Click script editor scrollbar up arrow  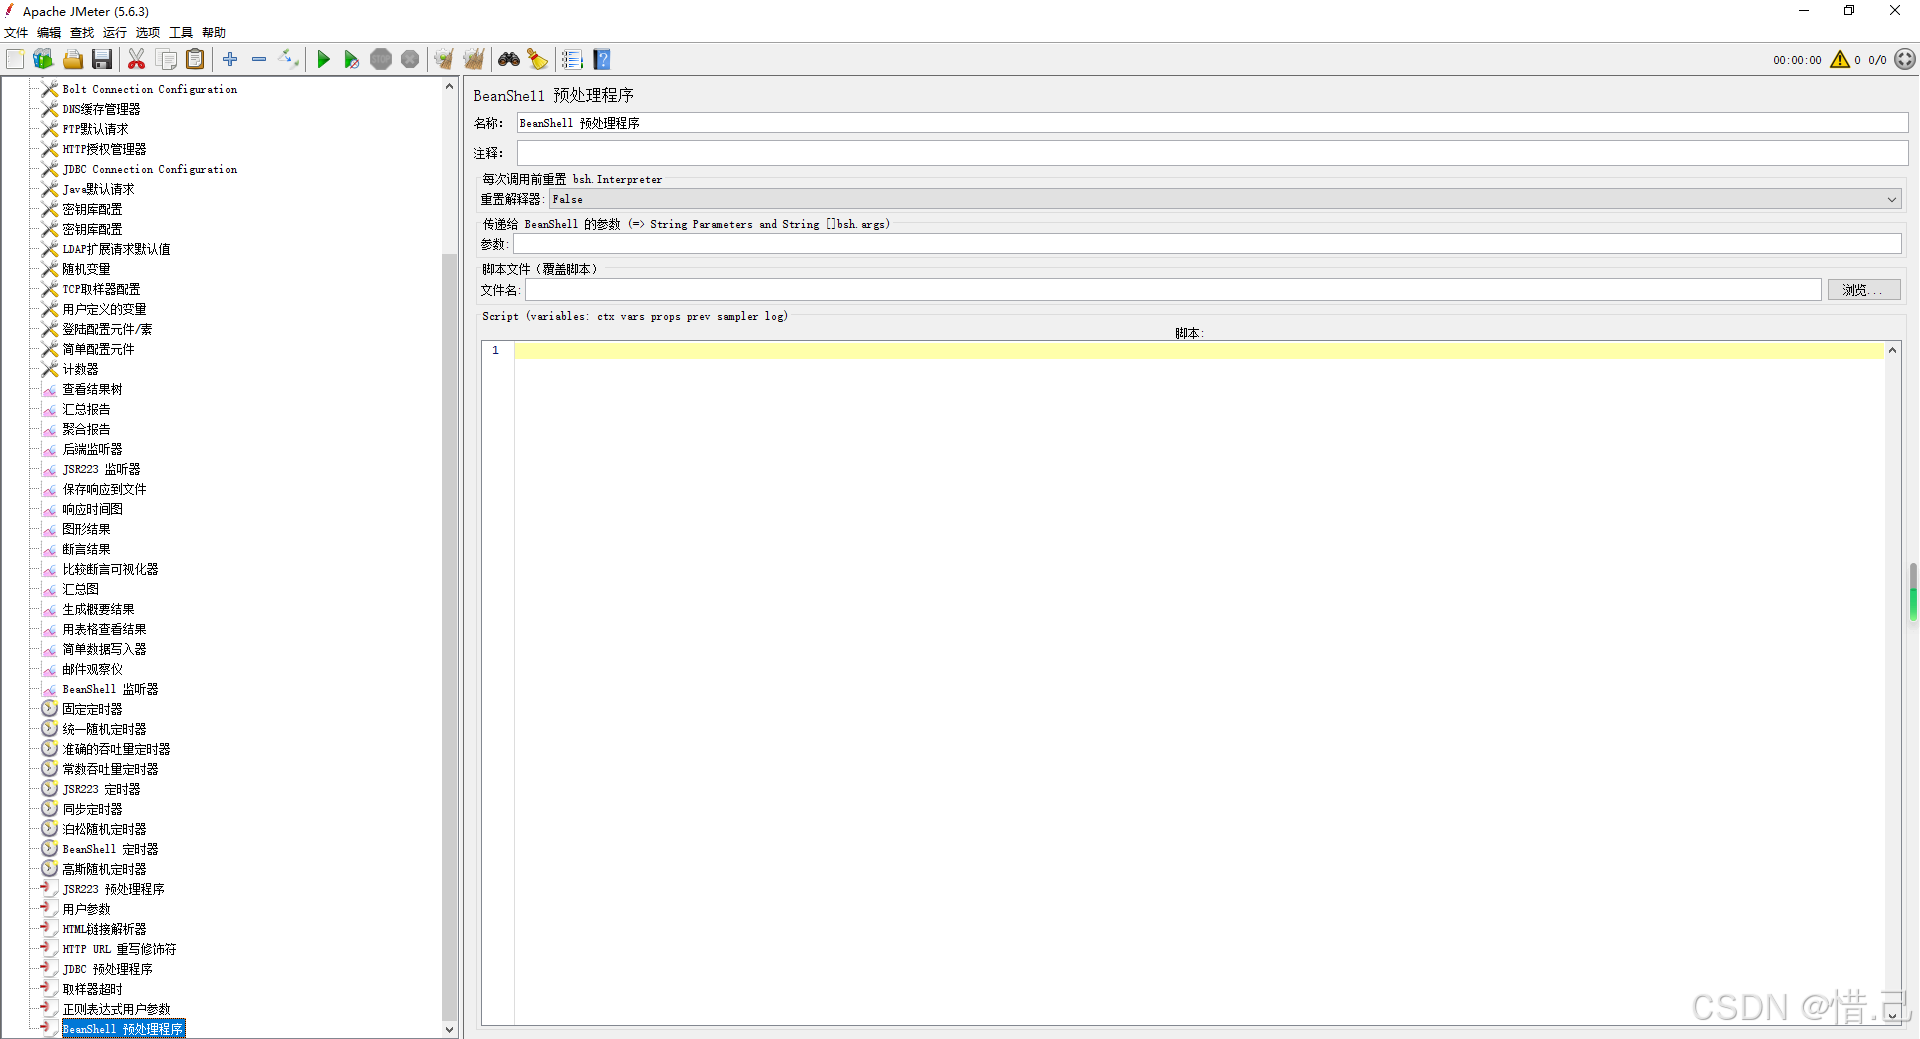1892,350
